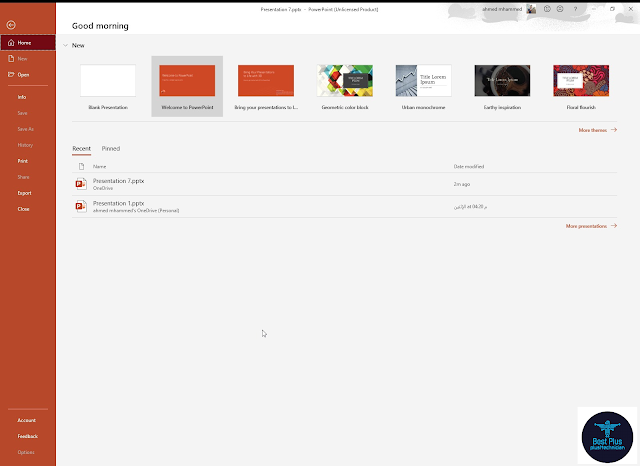Click the Home house icon in sidebar
Image resolution: width=640 pixels, height=466 pixels.
tap(11, 42)
